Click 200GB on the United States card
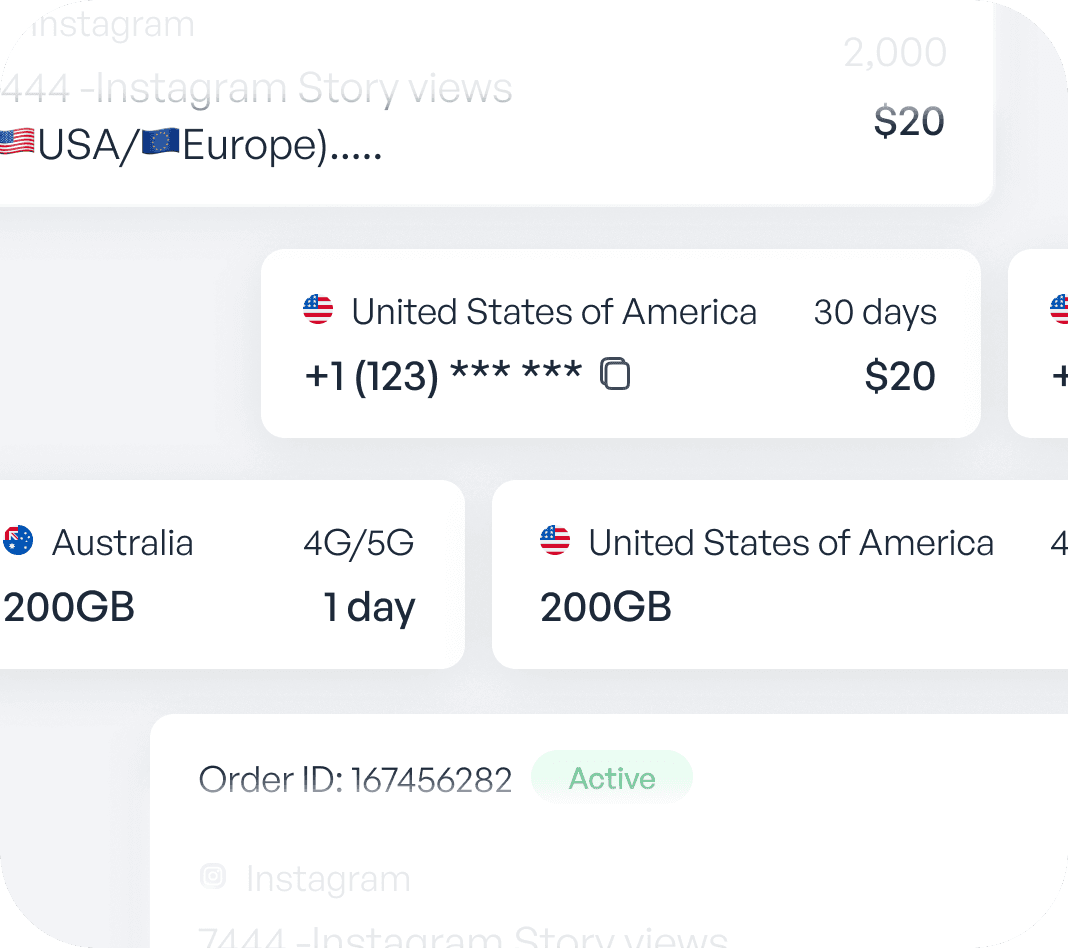This screenshot has height=948, width=1068. pos(606,608)
